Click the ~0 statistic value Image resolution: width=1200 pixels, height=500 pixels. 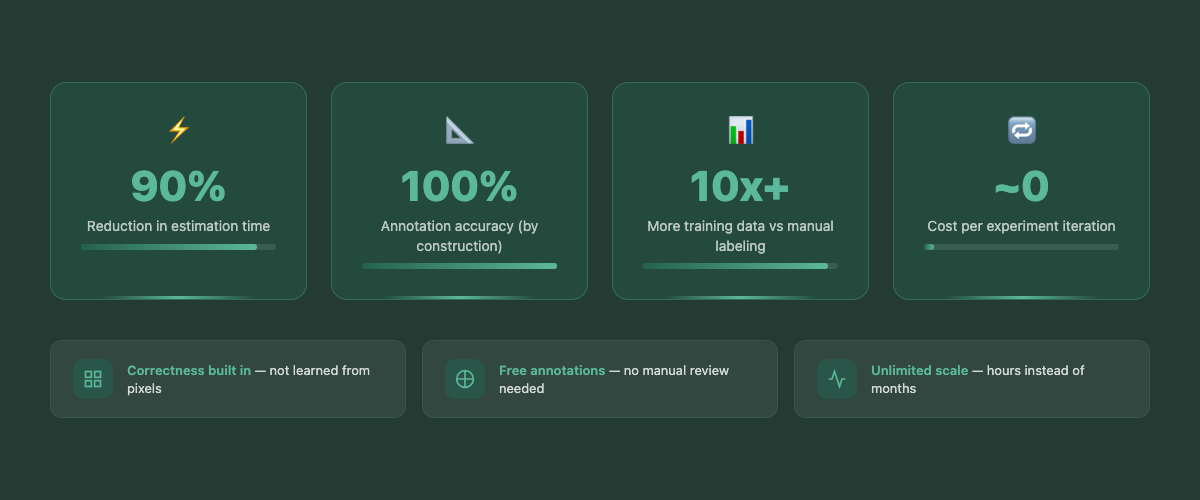(1021, 187)
